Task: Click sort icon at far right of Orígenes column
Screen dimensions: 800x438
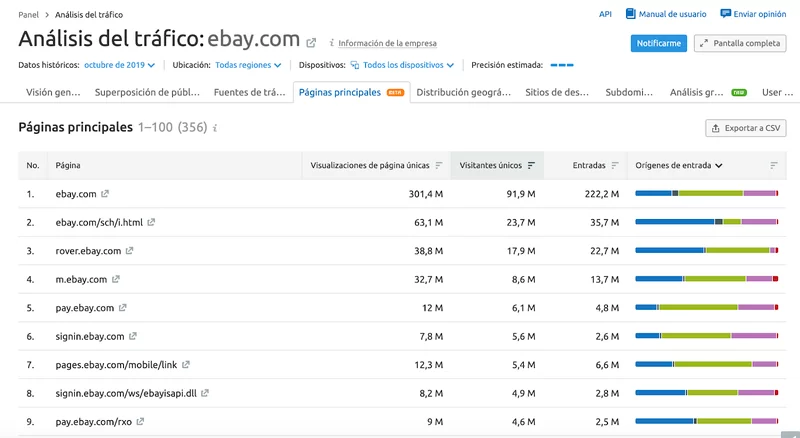Action: click(x=774, y=165)
